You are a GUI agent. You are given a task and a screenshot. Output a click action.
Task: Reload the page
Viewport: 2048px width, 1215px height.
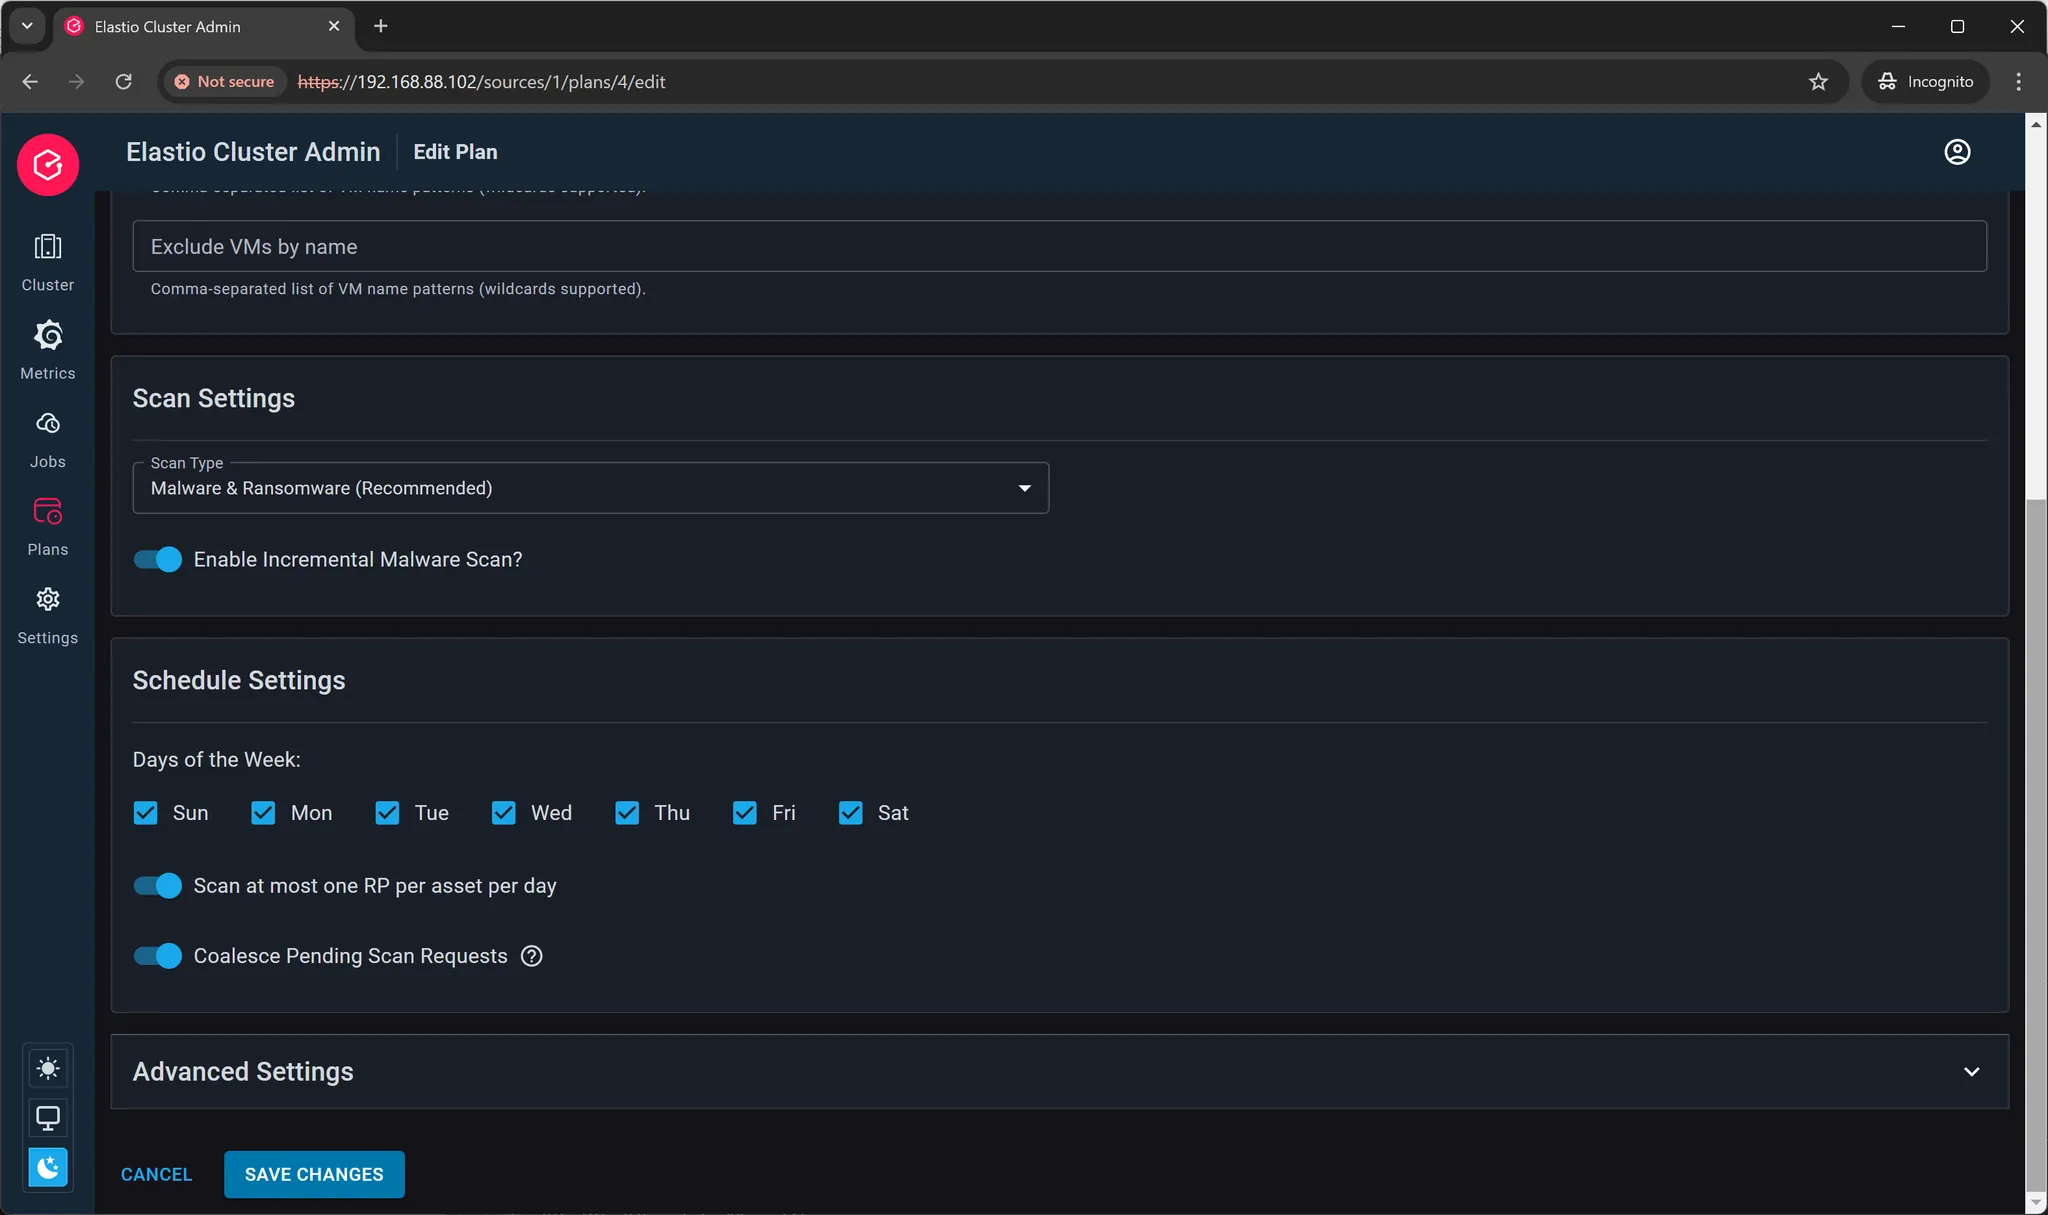[x=124, y=82]
